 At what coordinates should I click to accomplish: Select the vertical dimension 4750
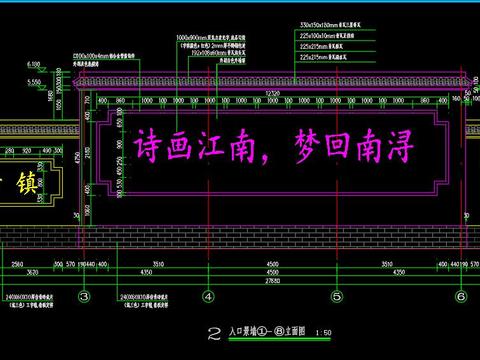(77, 158)
